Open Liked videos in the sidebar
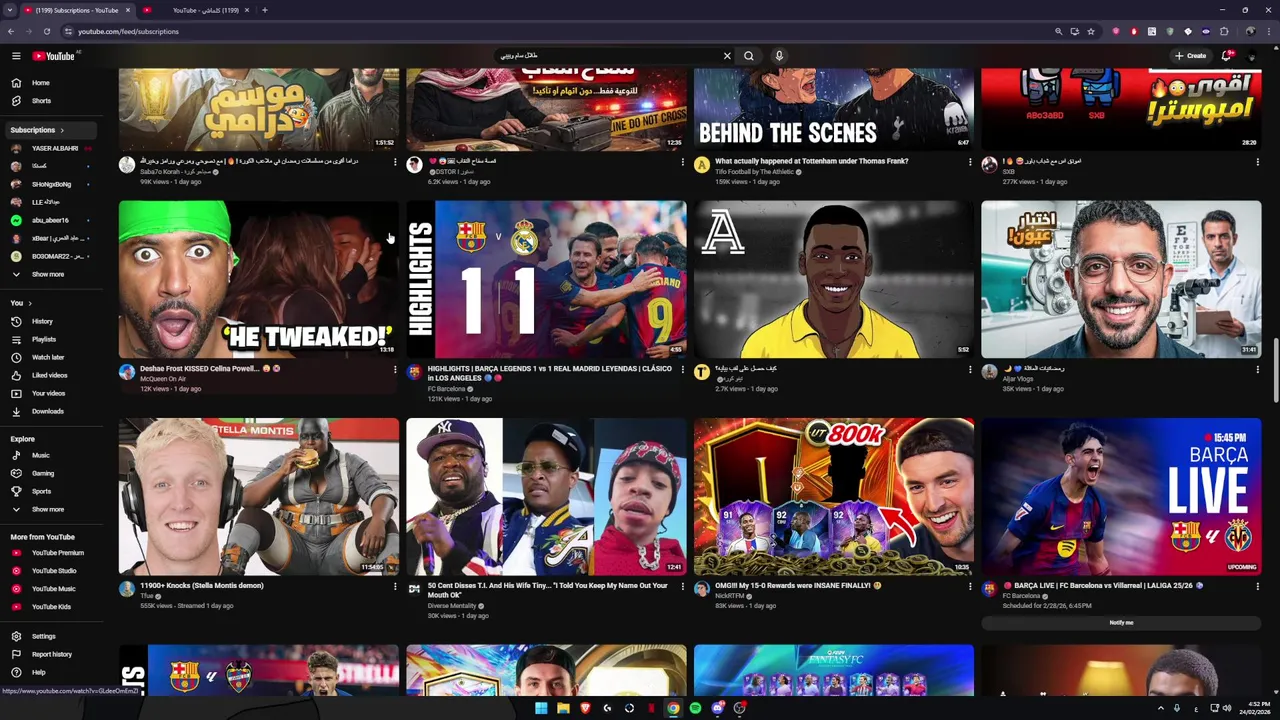 [52, 375]
